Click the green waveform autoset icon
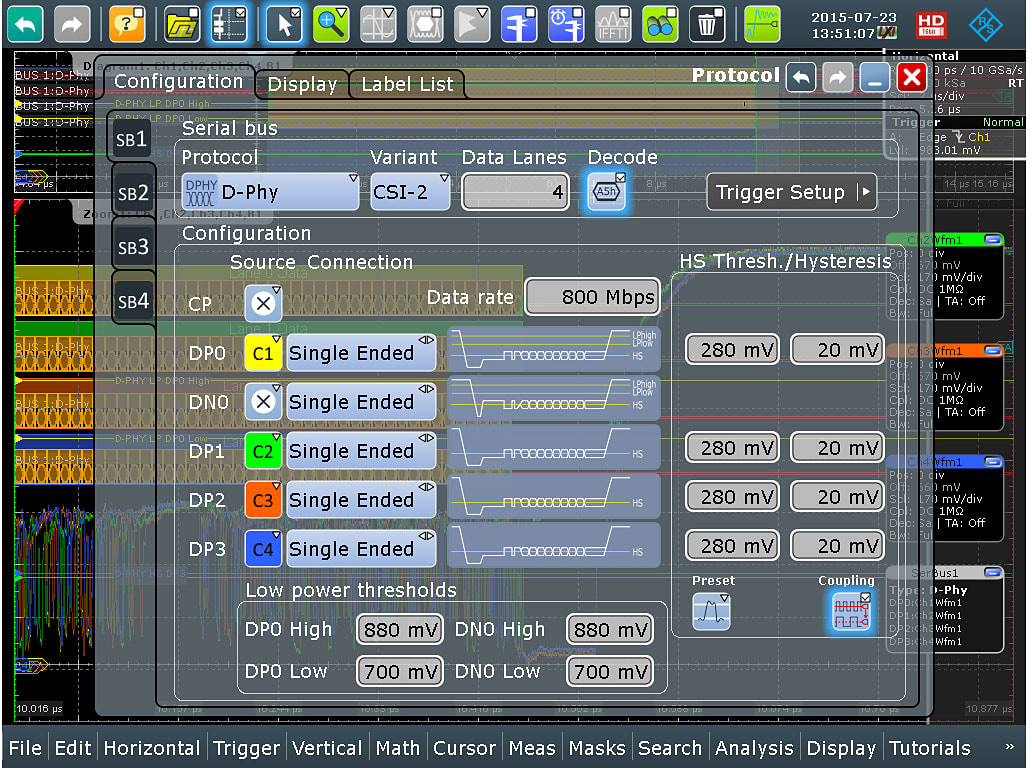The width and height of the screenshot is (1032, 768). [x=762, y=24]
